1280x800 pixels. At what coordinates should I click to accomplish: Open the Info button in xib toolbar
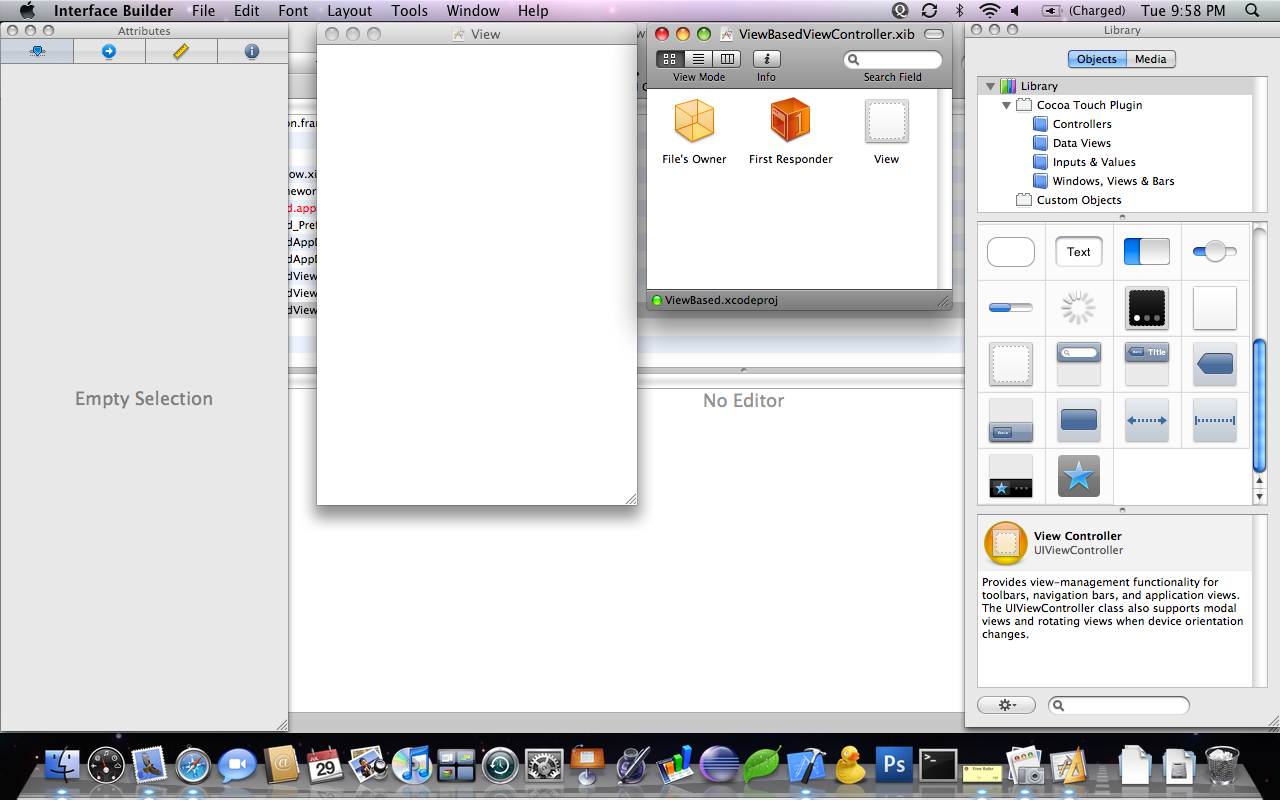766,59
